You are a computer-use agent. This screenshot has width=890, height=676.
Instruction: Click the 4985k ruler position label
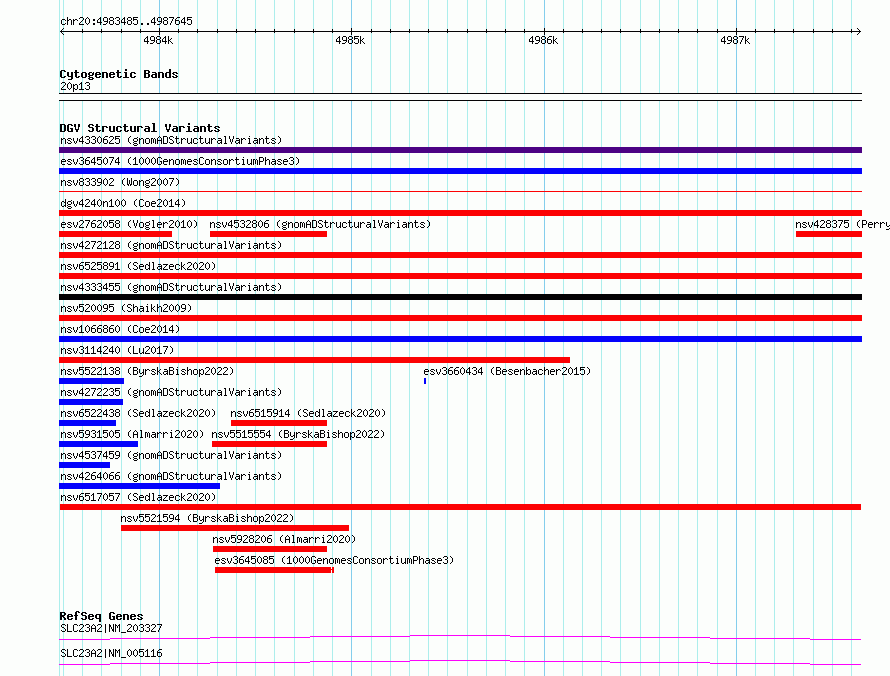point(350,40)
